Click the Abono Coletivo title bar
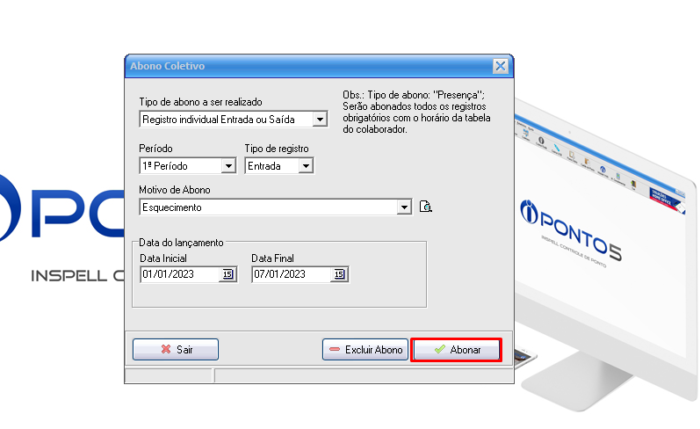Screen dimensions: 700x429 [x=300, y=66]
